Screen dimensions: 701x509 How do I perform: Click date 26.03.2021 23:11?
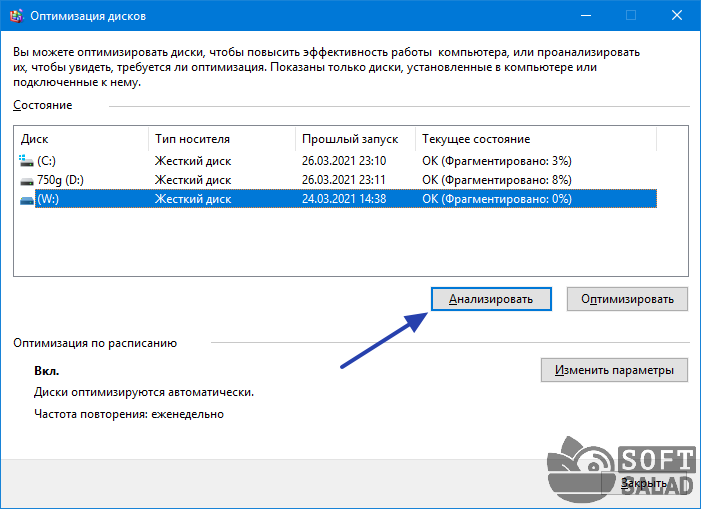tap(343, 180)
